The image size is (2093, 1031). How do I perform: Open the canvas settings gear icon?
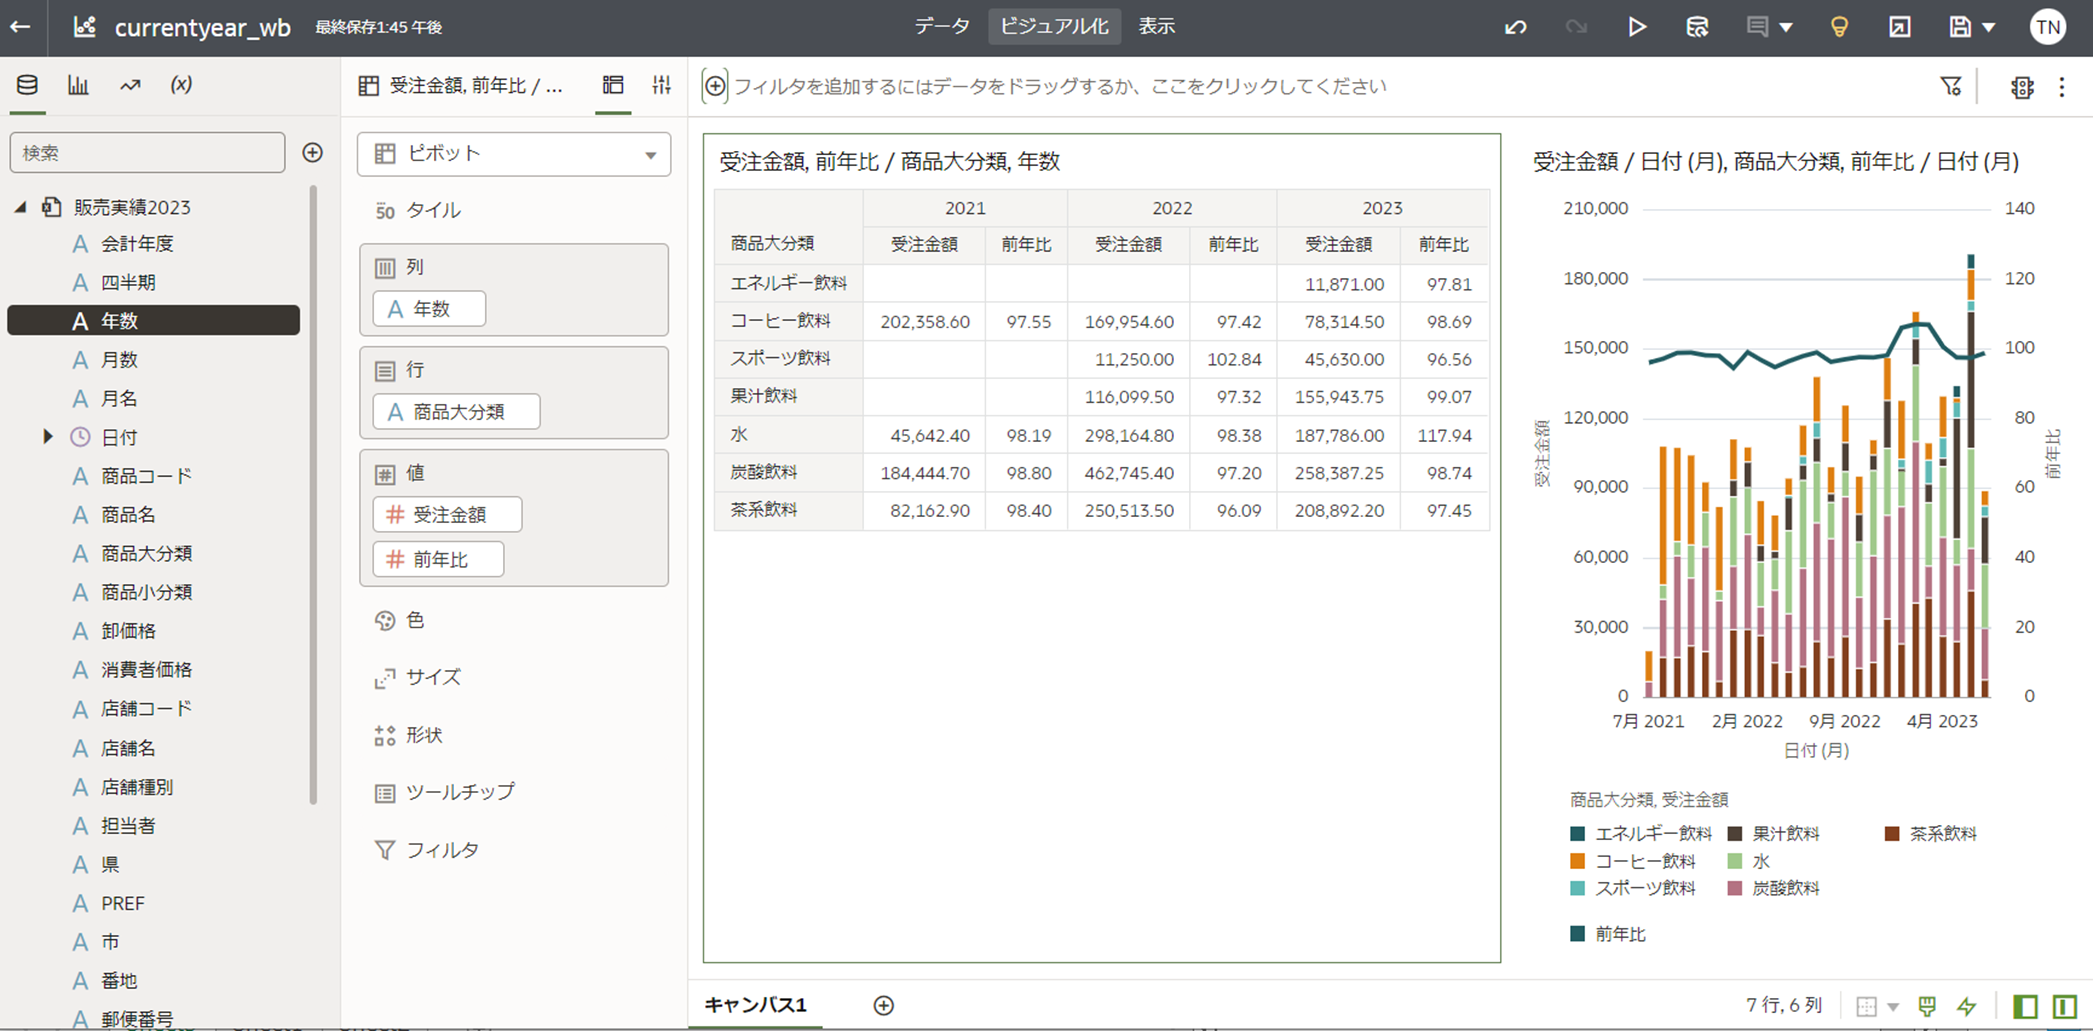coord(2022,86)
